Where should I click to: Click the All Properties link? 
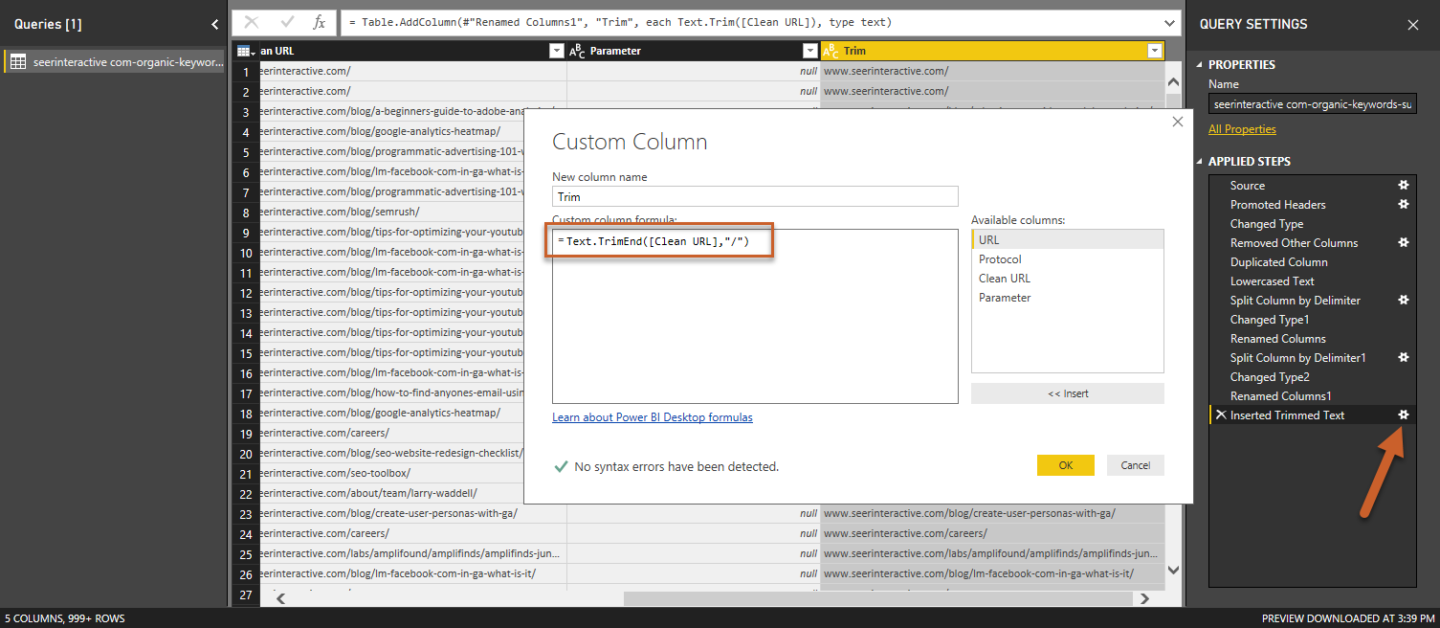pos(1242,129)
